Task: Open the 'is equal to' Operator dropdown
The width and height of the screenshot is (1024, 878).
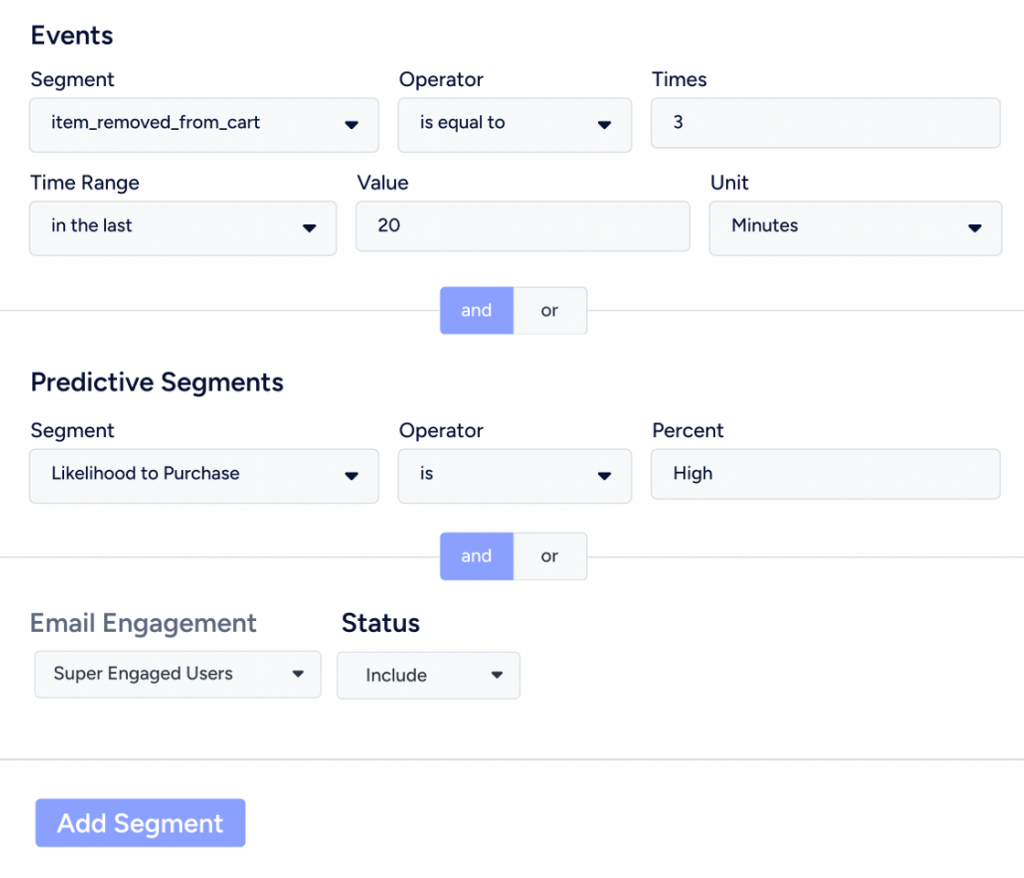Action: coord(514,125)
